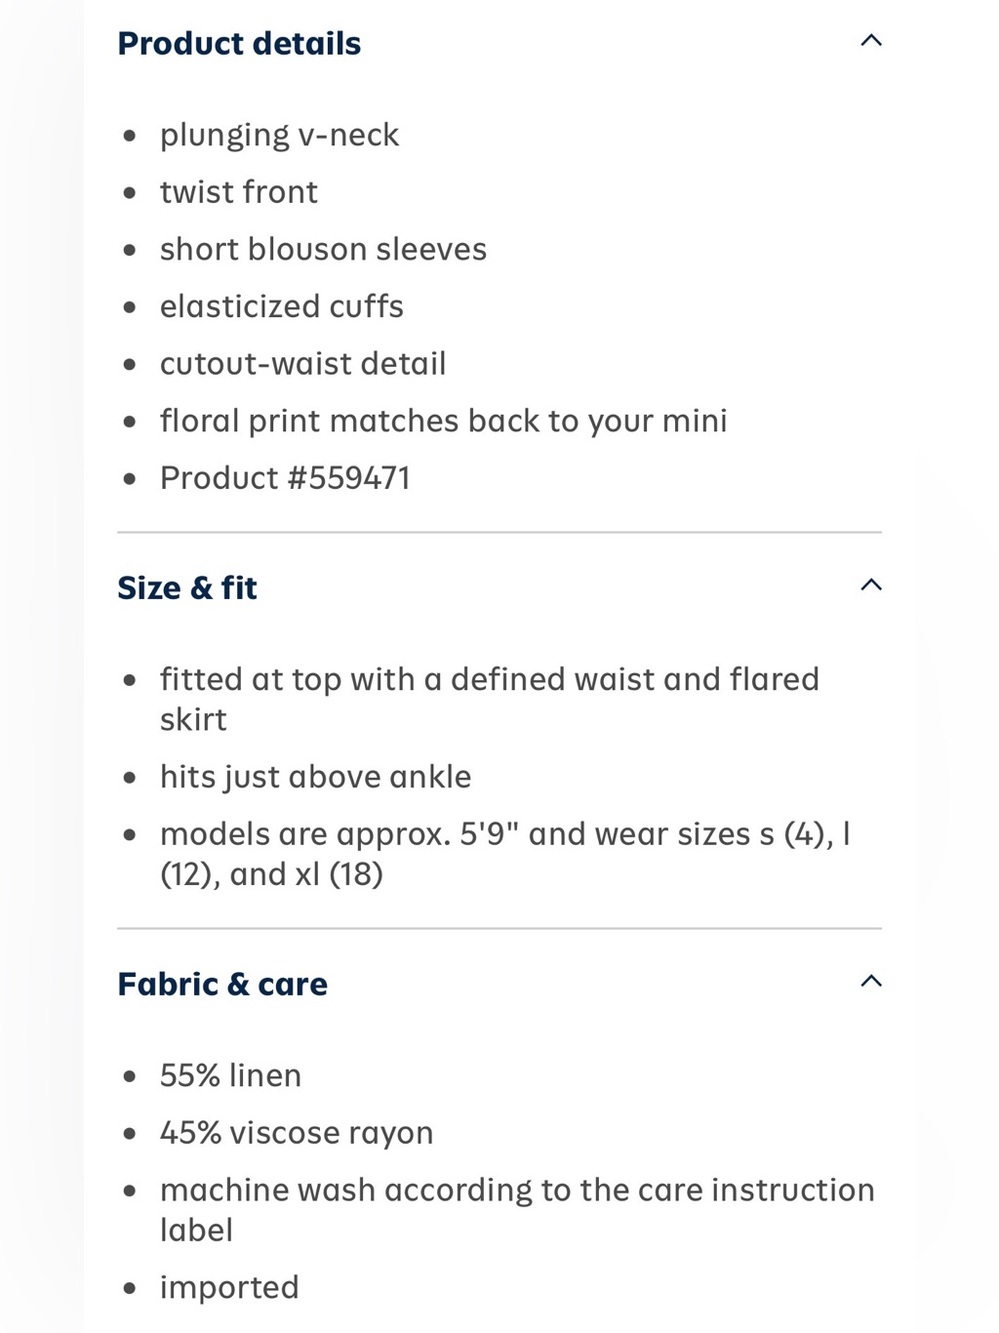
Task: Click the imported list item
Action: pos(229,1287)
